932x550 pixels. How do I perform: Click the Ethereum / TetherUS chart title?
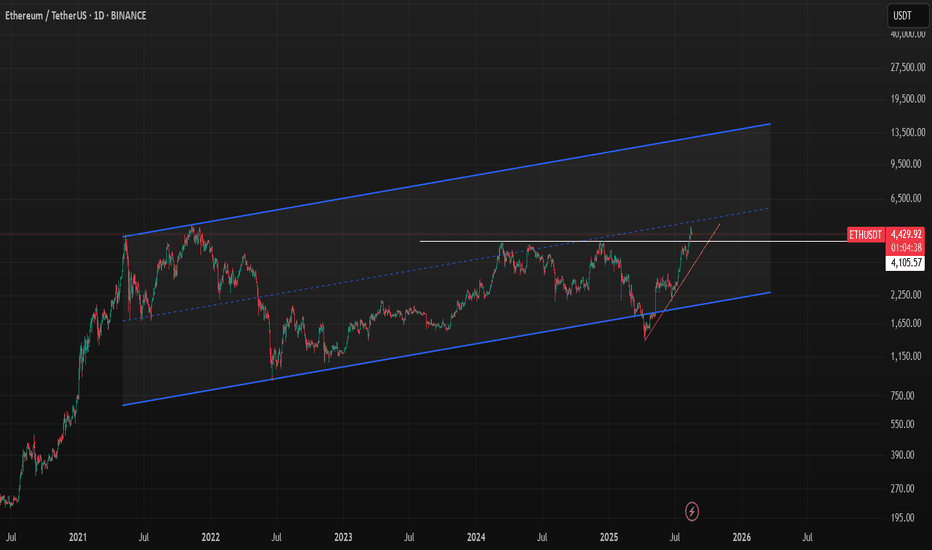coord(75,15)
